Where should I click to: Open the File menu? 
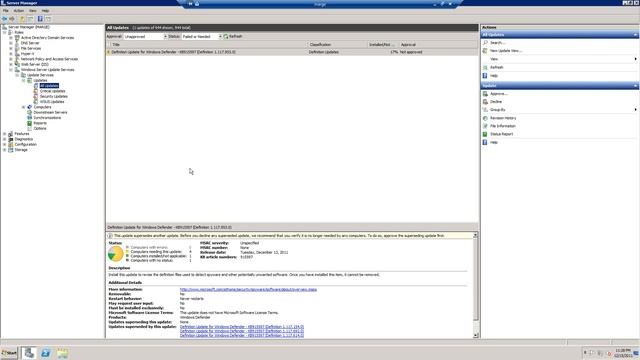click(6, 11)
